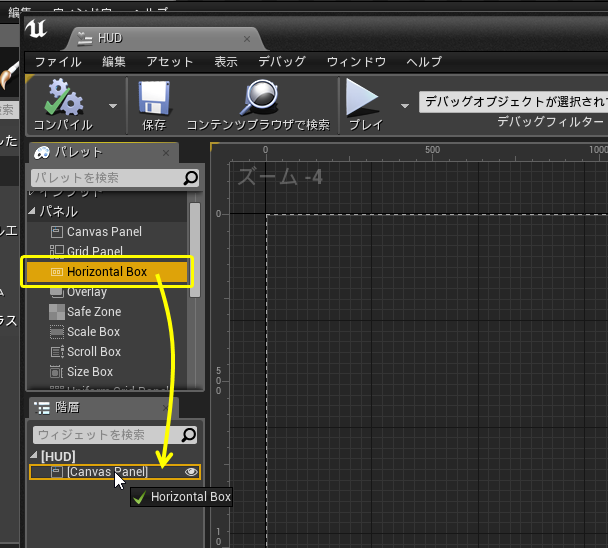Click the Size Box icon in palette
608x548 pixels.
57,372
